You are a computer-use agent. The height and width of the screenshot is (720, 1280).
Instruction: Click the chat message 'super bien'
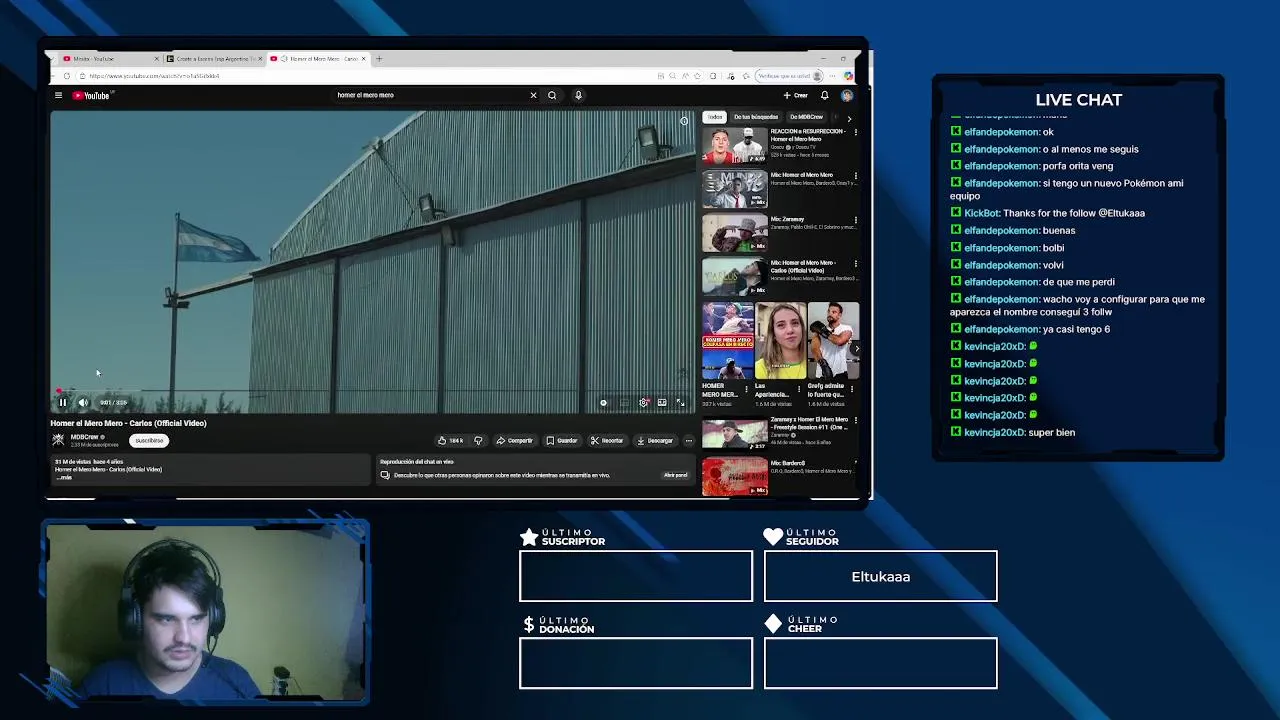(1051, 432)
